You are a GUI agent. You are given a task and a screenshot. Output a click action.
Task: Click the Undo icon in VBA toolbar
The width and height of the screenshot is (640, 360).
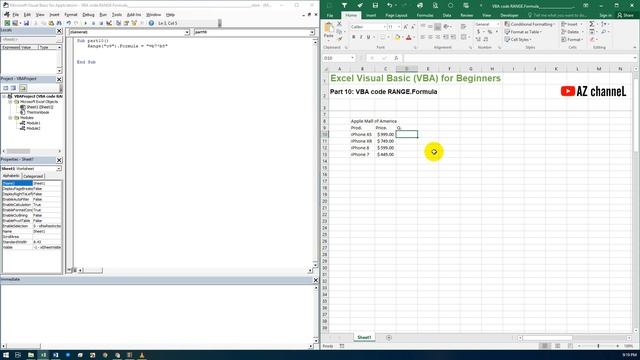pyautogui.click(x=69, y=23)
